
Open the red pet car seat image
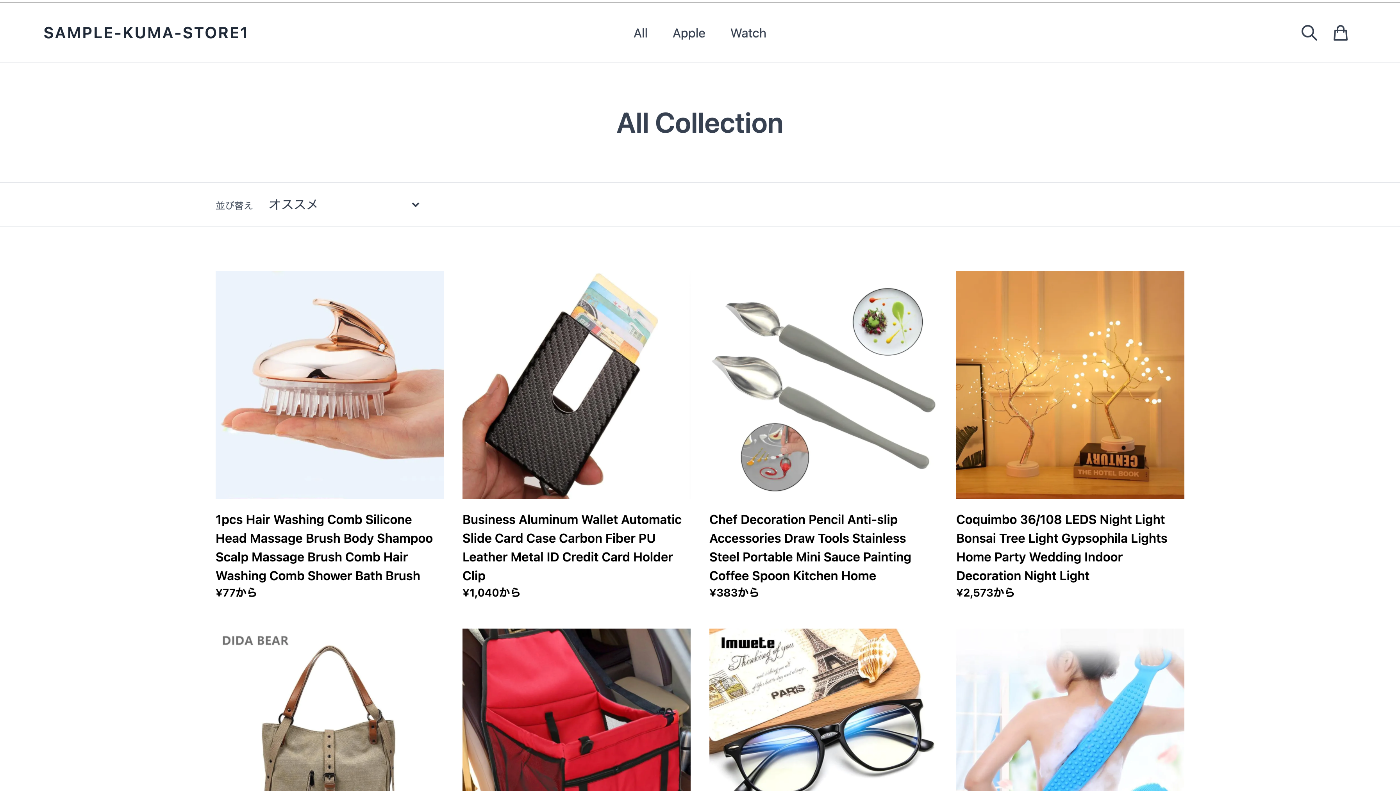tap(576, 710)
